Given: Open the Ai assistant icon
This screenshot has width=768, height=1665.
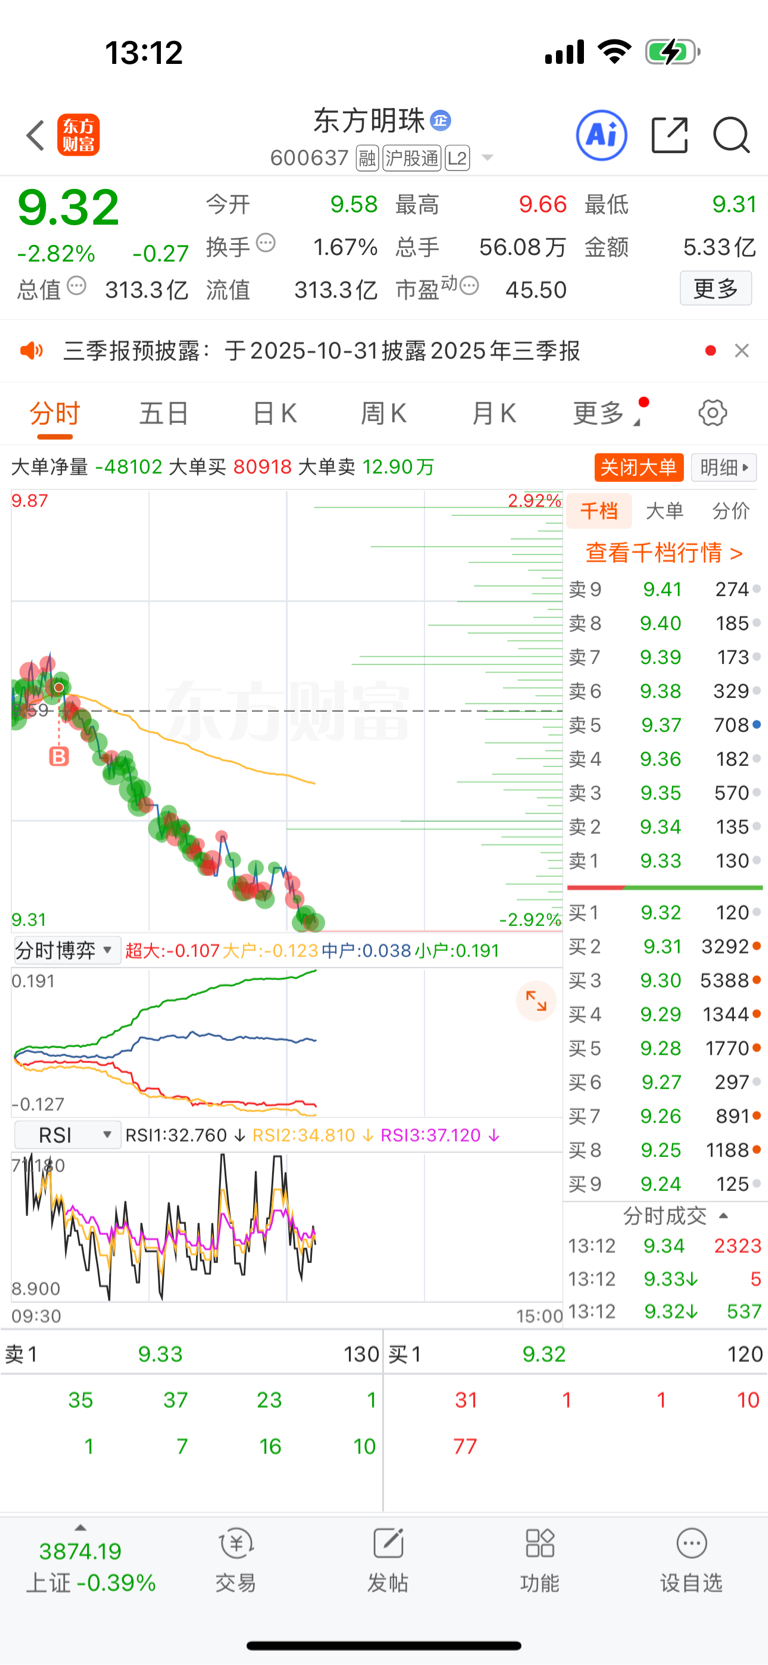Looking at the screenshot, I should (602, 135).
